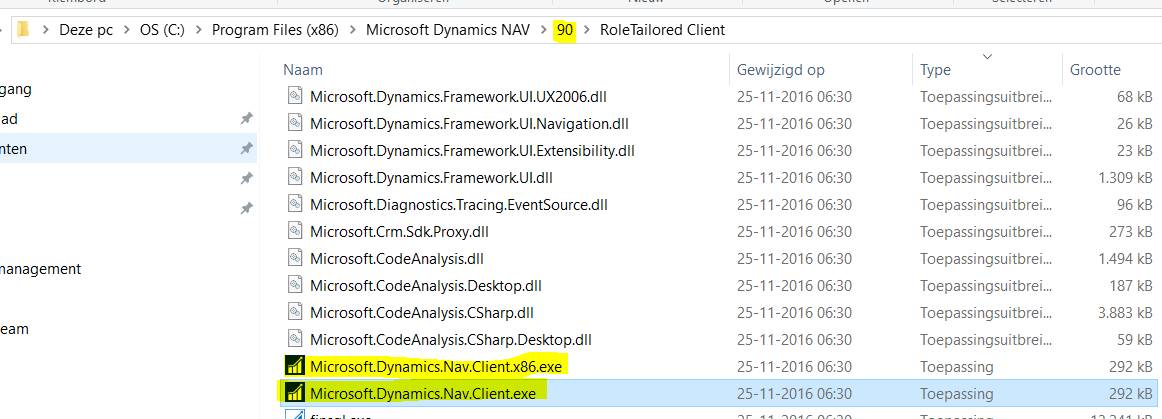
Task: Sort by Gewijzigd op column header
Action: tap(780, 70)
